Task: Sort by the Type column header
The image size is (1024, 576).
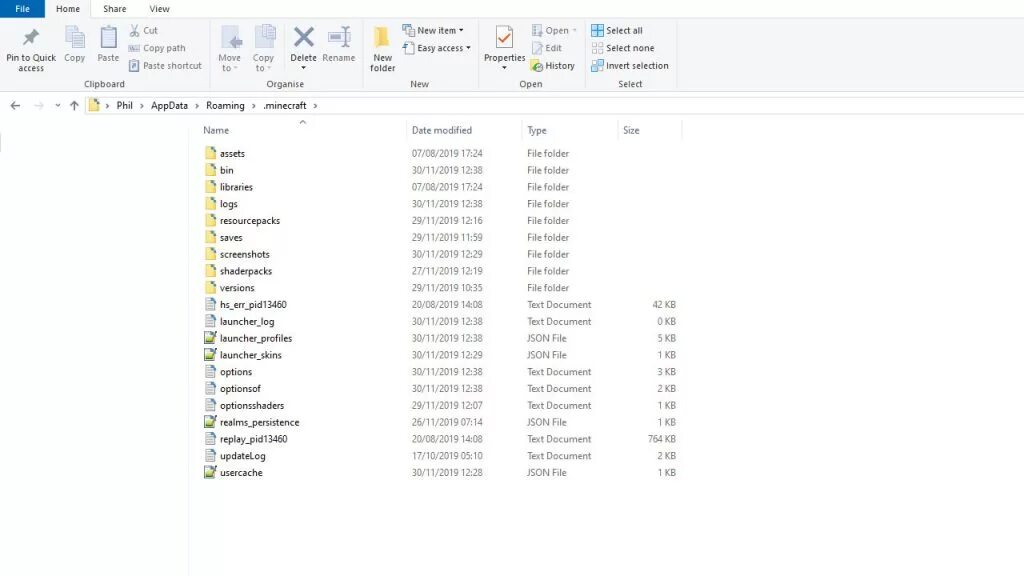Action: (x=537, y=130)
